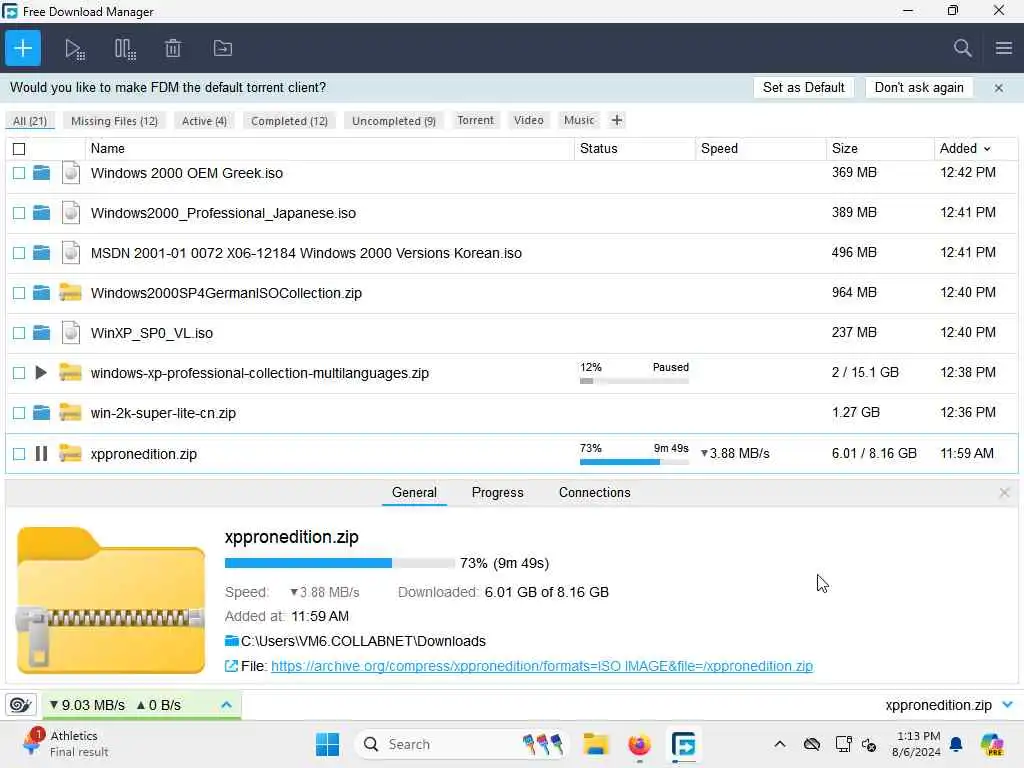Check the win-2k-super-lite-cn.zip checkbox
The width and height of the screenshot is (1024, 768).
click(19, 413)
